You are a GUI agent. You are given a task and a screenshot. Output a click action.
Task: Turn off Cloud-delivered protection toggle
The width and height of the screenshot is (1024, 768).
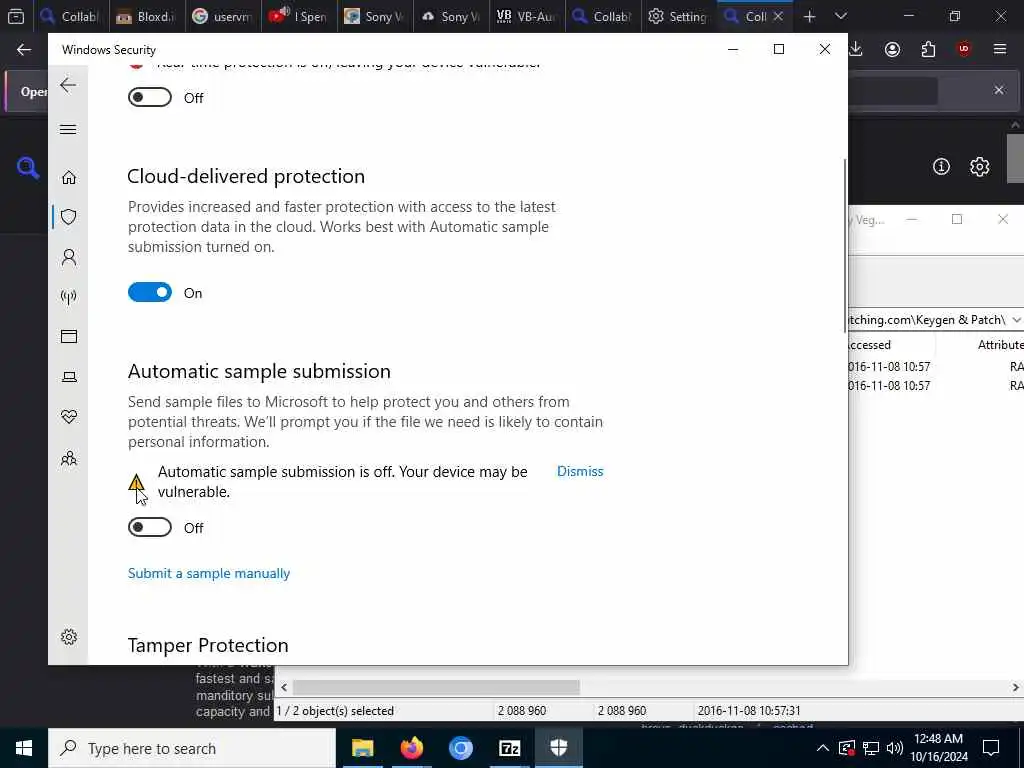(x=150, y=293)
